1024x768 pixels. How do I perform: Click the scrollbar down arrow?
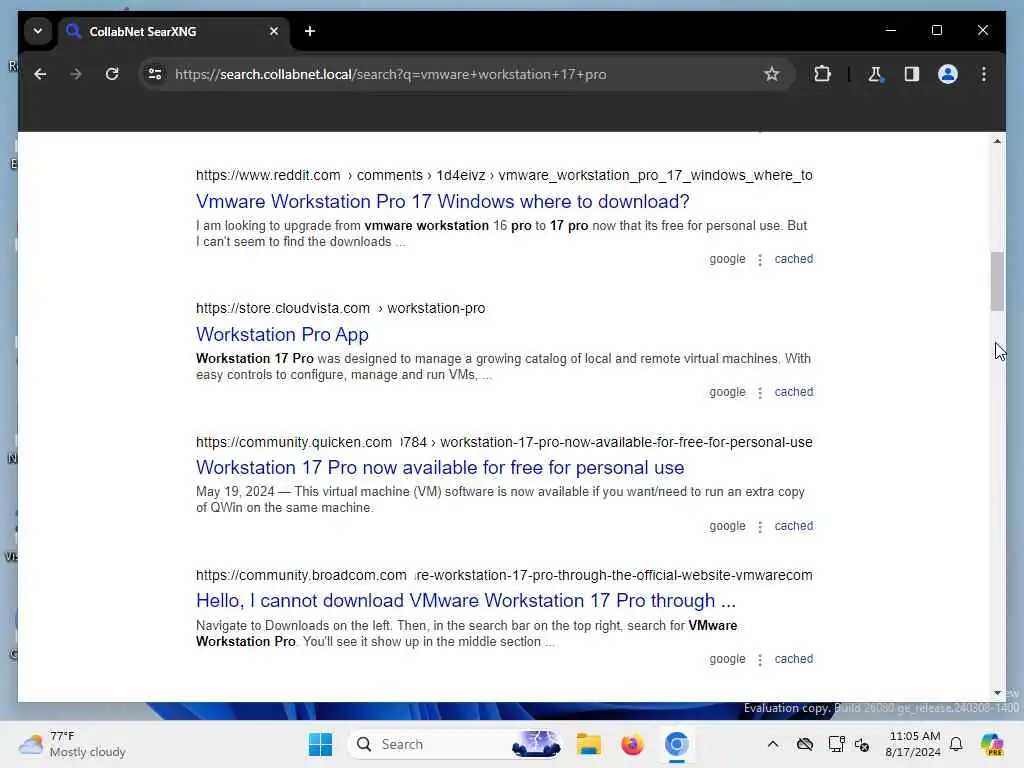[x=997, y=693]
